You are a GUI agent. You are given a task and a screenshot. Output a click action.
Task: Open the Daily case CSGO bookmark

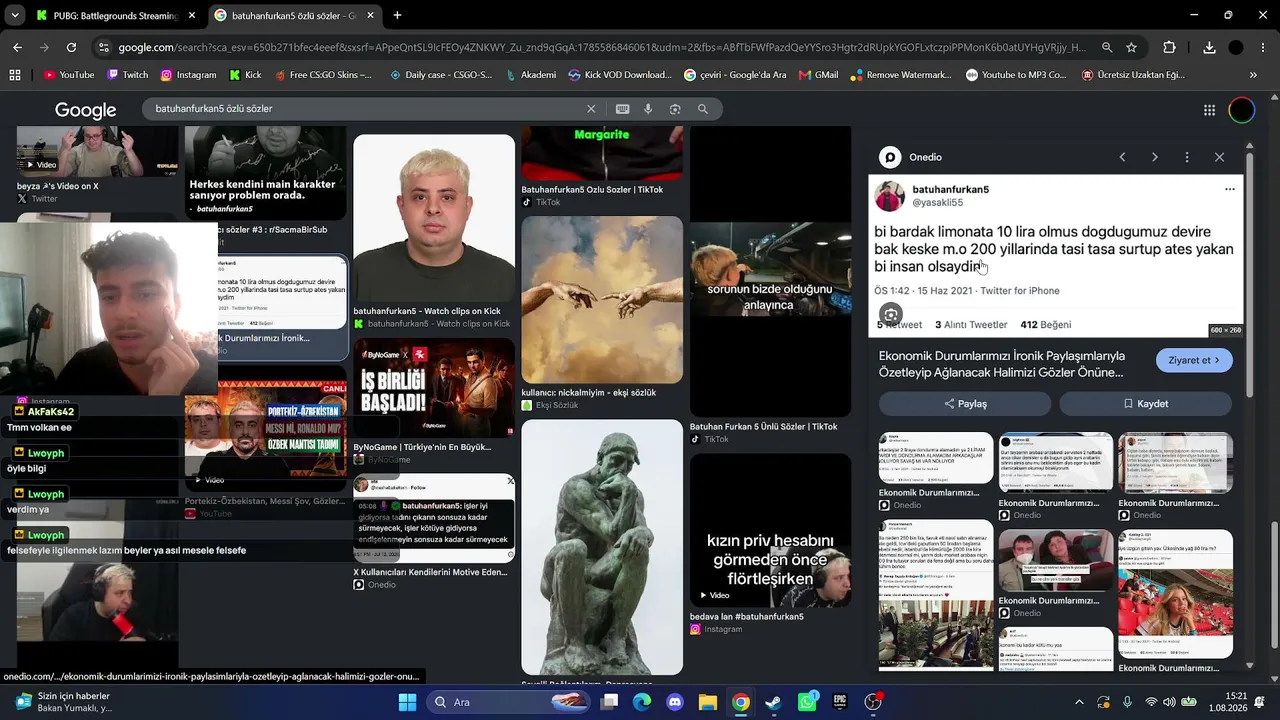(441, 75)
